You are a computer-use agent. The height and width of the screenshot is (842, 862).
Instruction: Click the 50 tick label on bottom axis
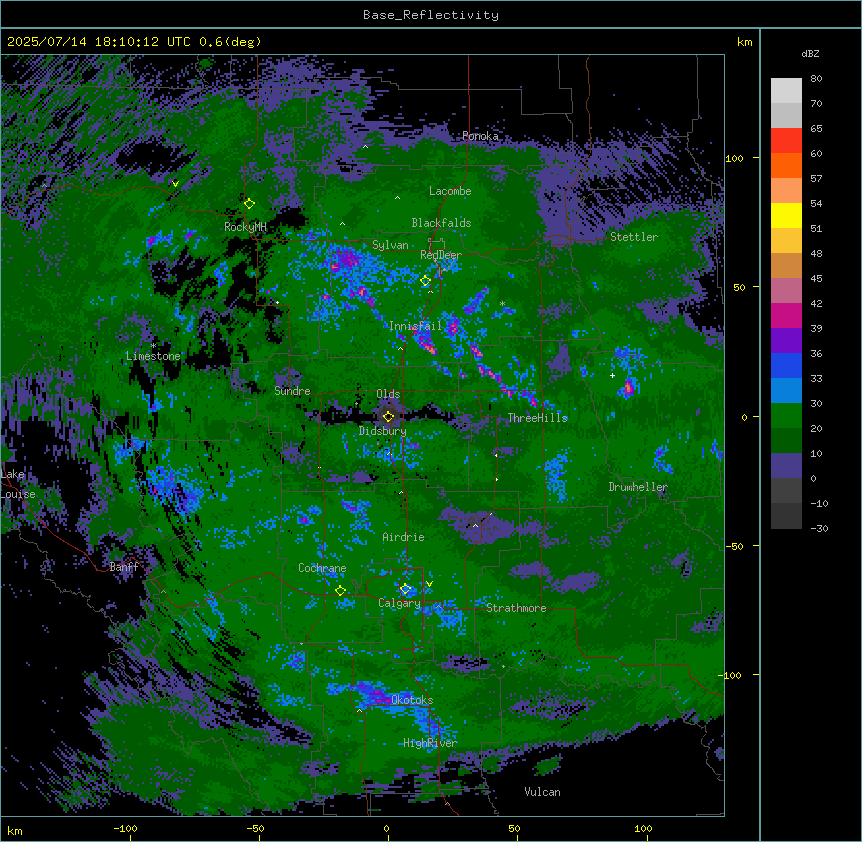[x=514, y=828]
